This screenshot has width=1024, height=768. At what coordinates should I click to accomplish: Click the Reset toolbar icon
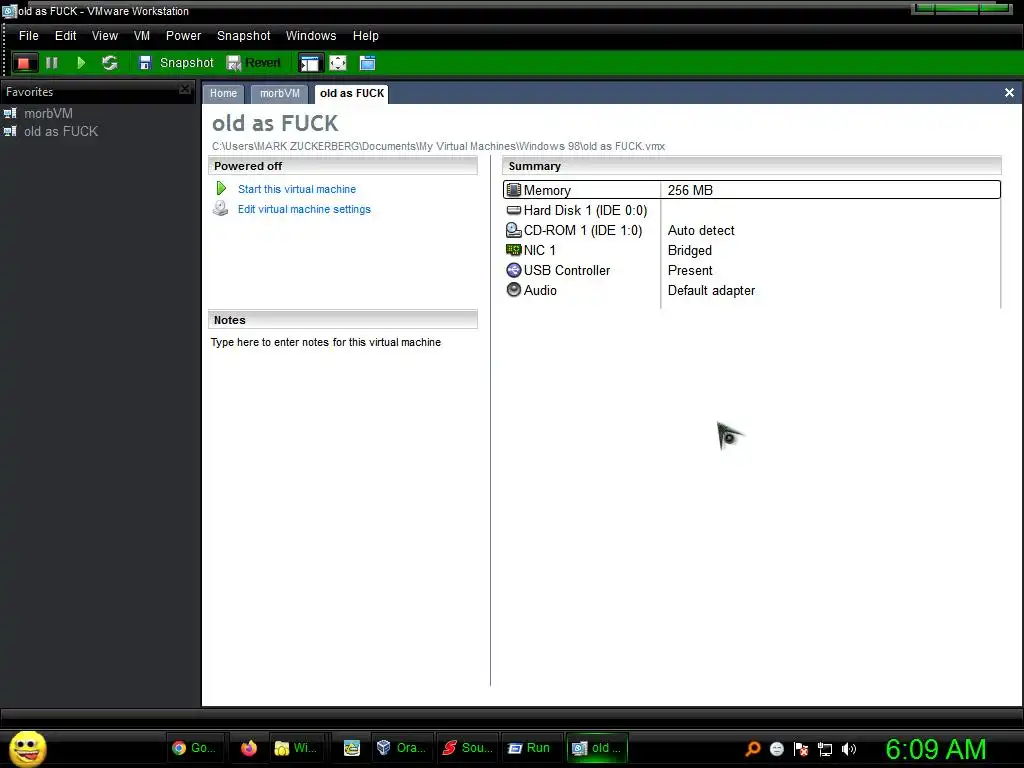coord(110,63)
